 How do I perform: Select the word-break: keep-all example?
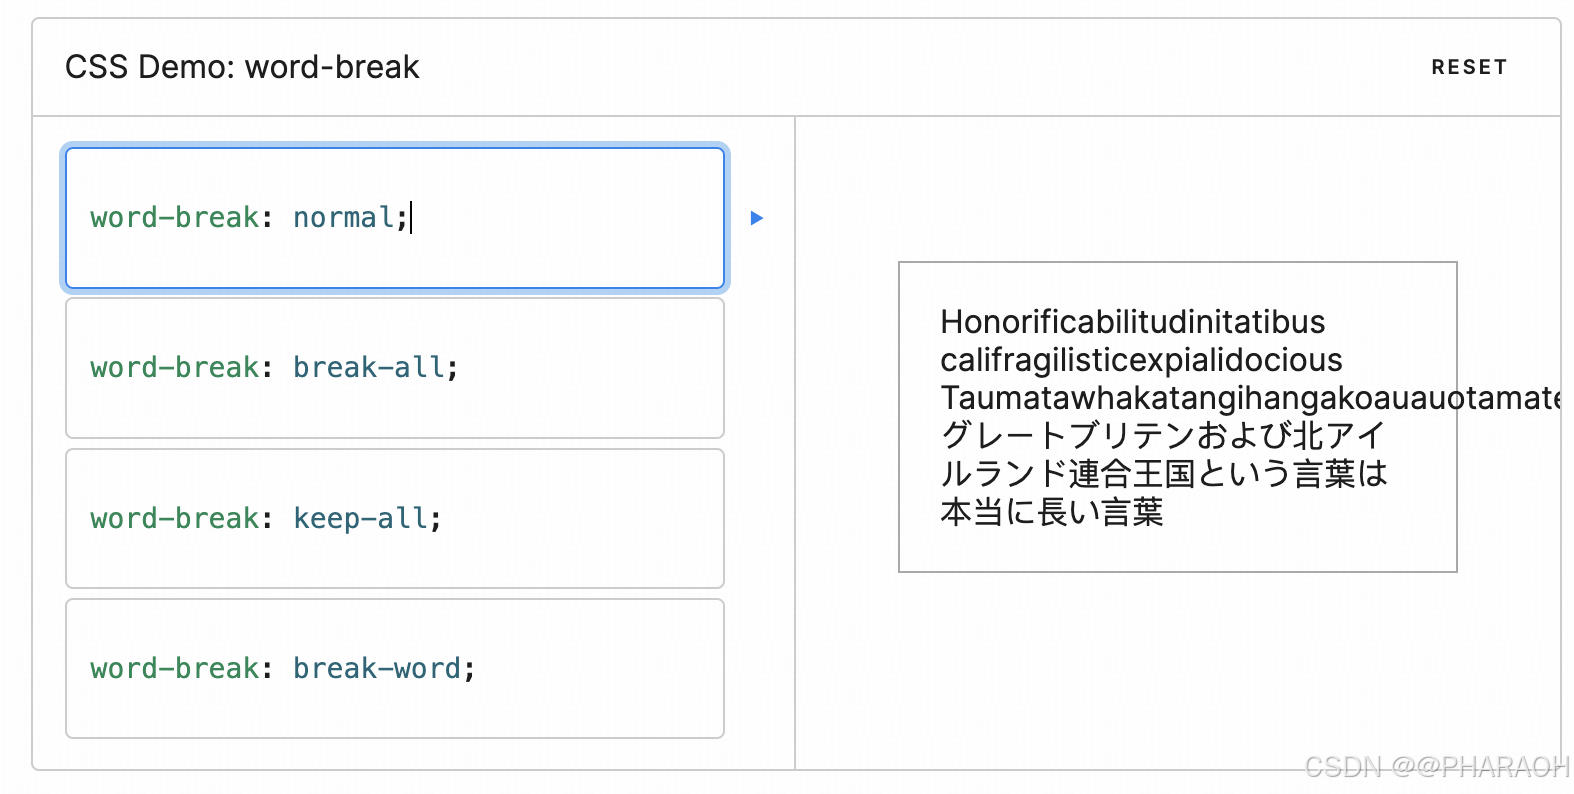(x=394, y=518)
